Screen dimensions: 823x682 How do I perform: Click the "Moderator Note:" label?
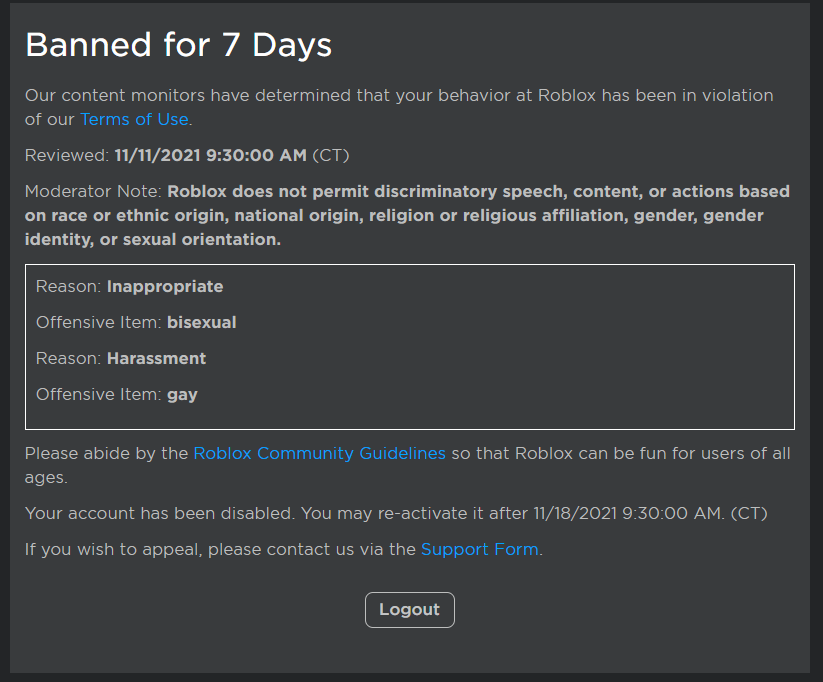click(93, 191)
